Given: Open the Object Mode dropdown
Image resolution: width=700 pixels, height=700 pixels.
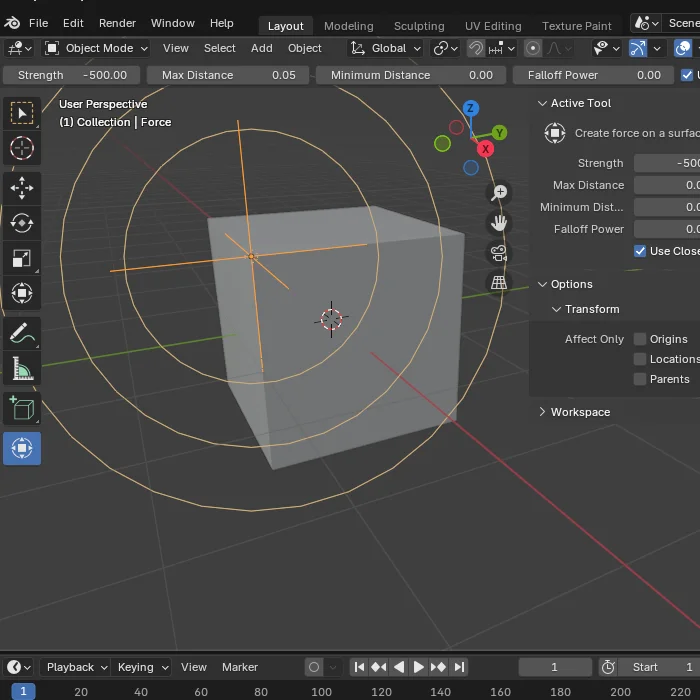Looking at the screenshot, I should tap(96, 48).
